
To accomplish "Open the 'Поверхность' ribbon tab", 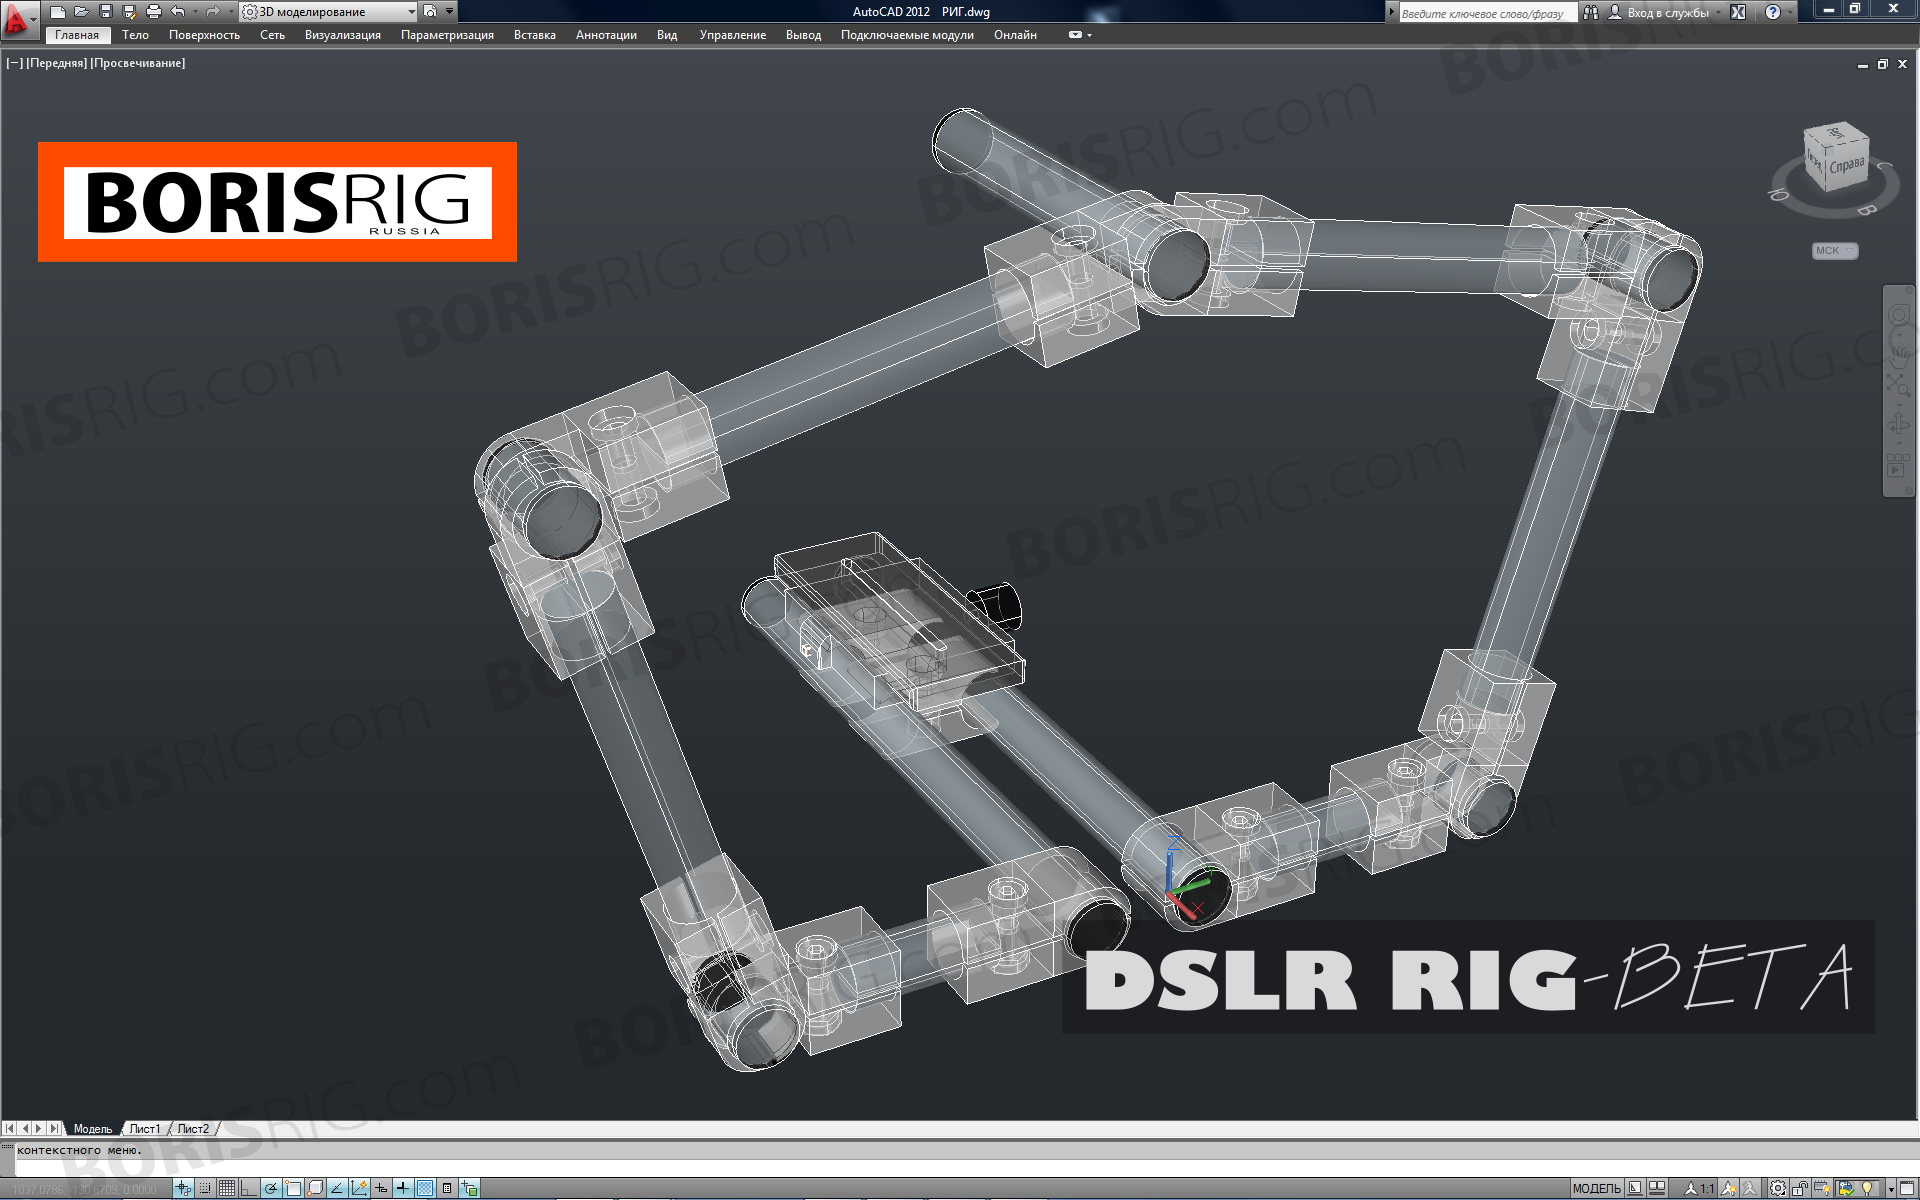I will [204, 35].
